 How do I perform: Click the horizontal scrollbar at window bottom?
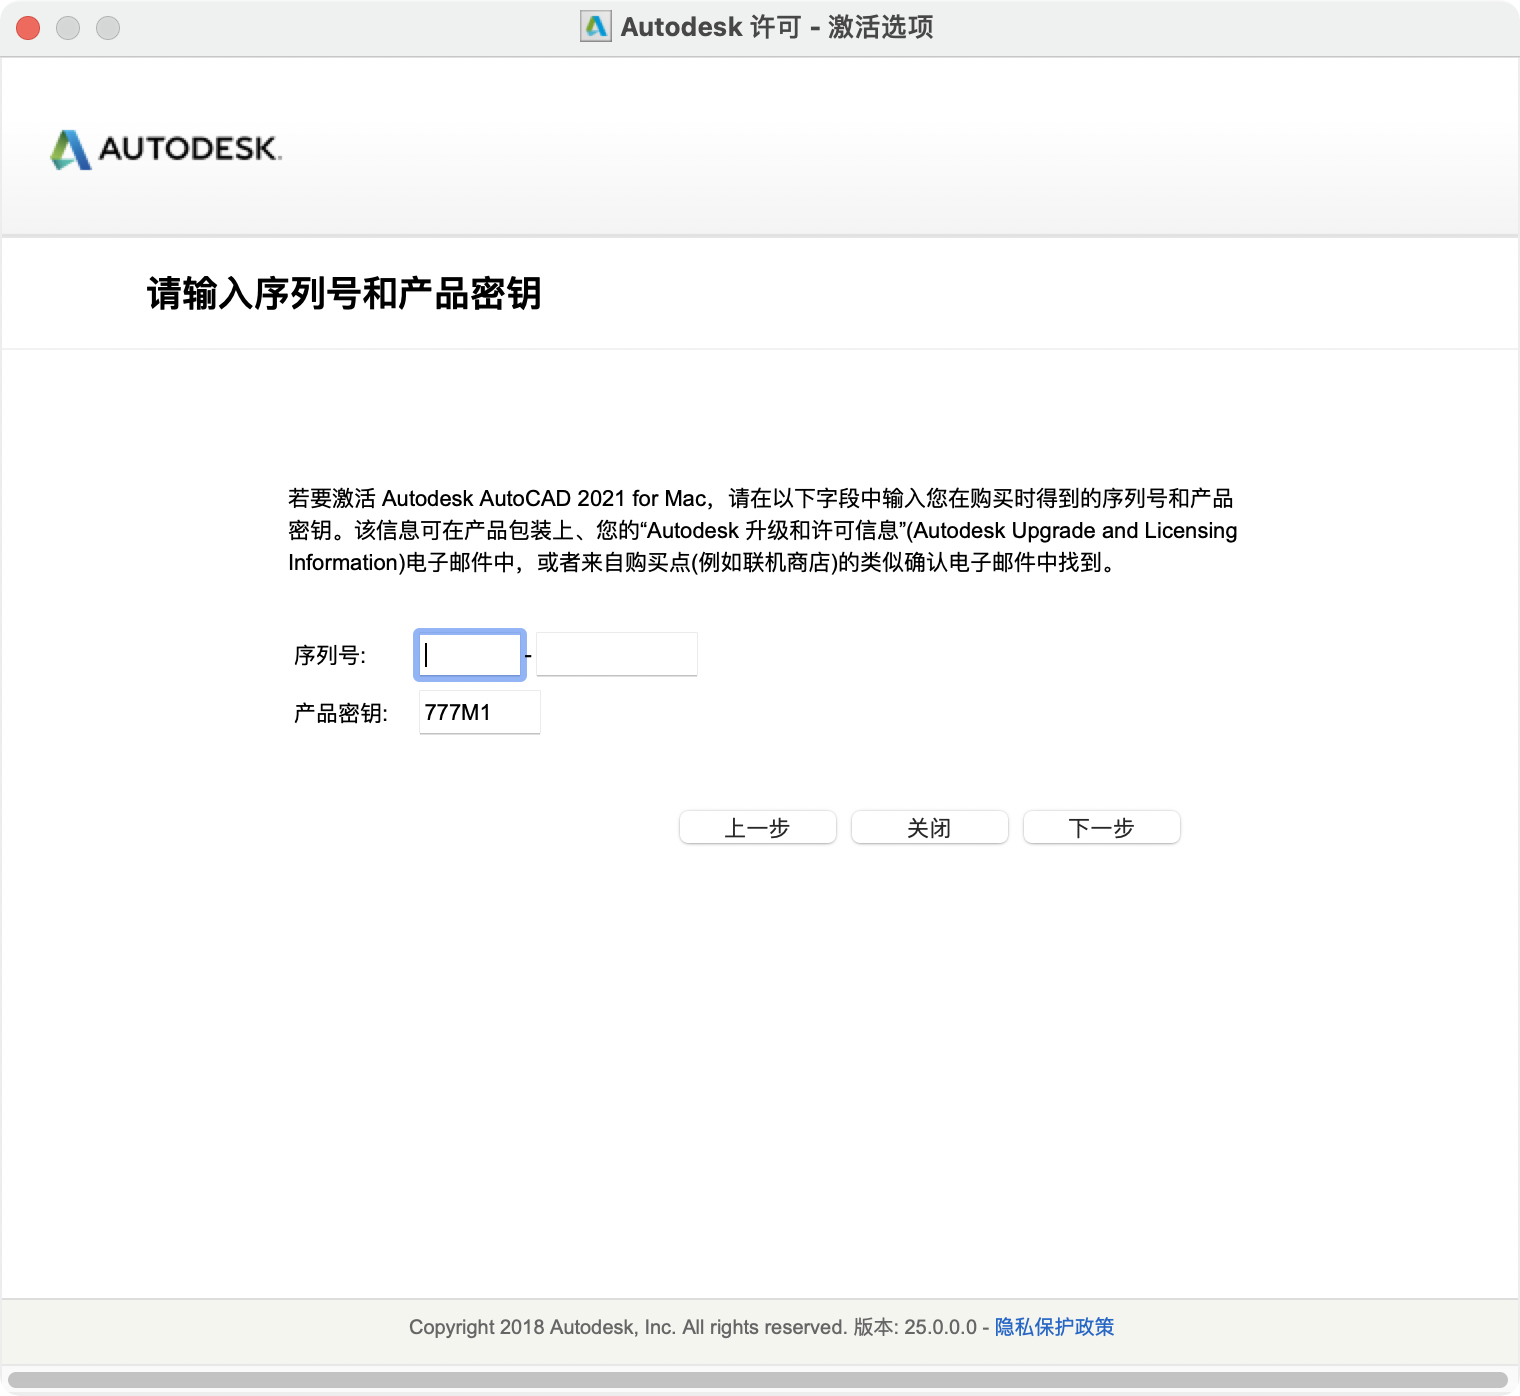pos(758,1380)
